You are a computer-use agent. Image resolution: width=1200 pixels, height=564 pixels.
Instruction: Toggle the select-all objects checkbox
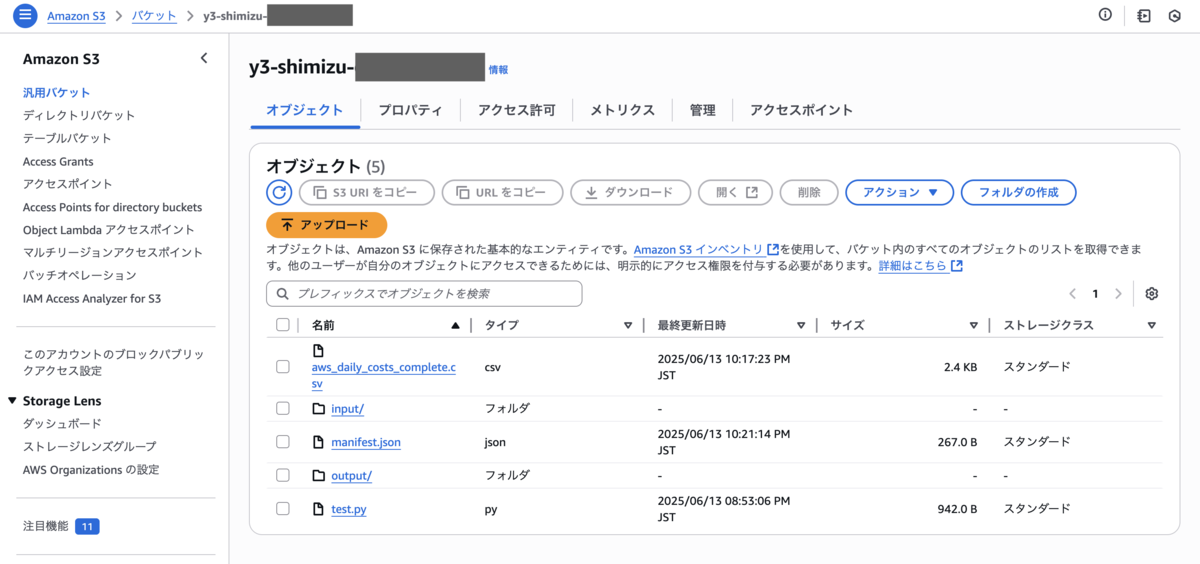pos(282,325)
